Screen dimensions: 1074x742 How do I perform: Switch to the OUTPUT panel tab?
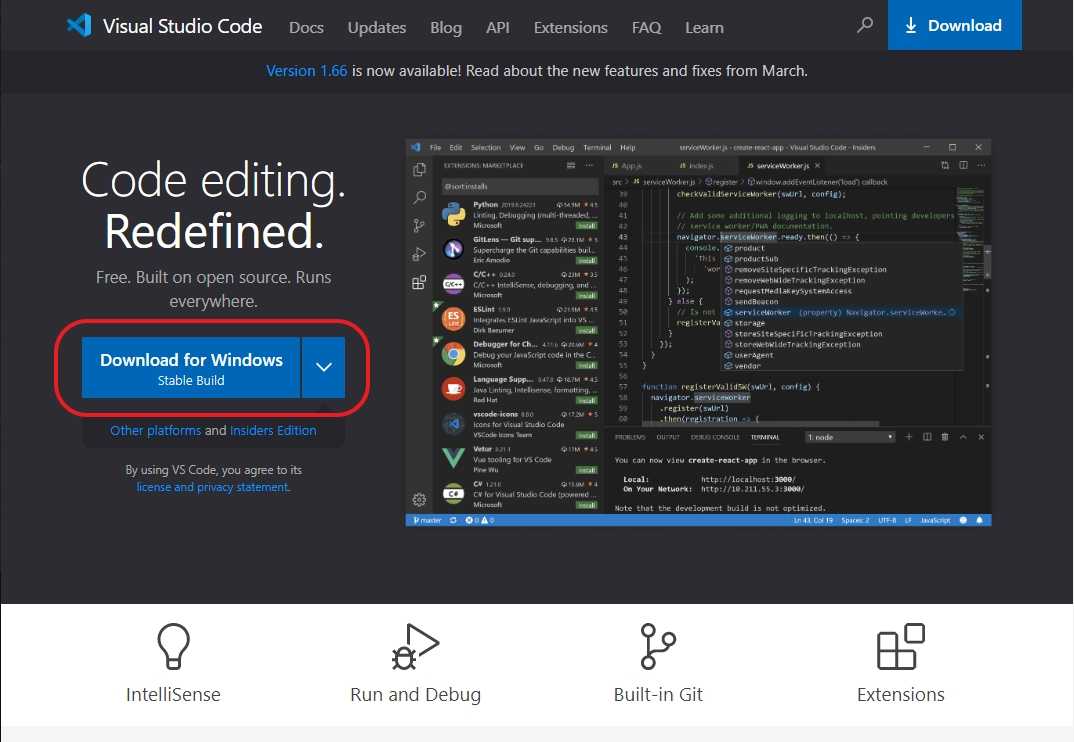click(x=668, y=437)
